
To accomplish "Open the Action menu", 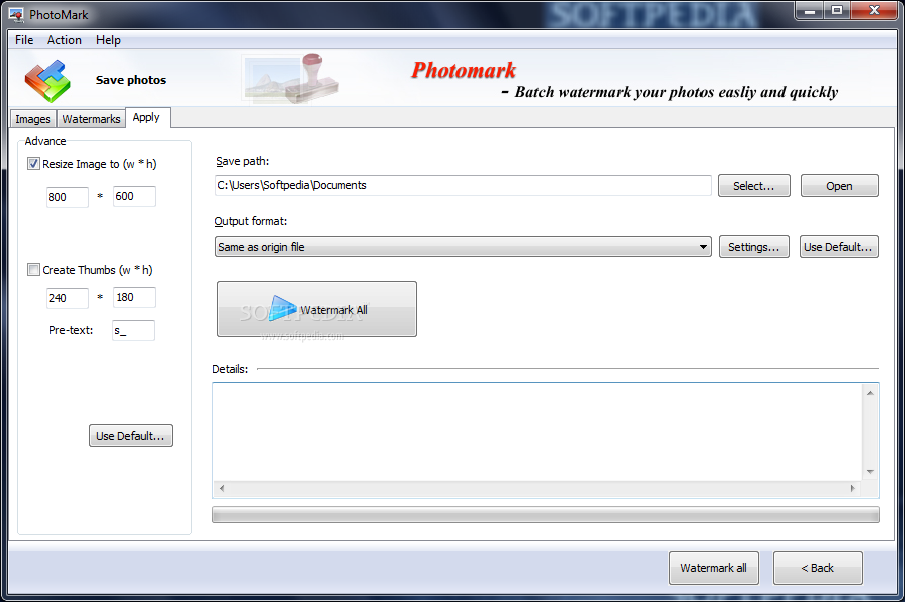I will [64, 40].
